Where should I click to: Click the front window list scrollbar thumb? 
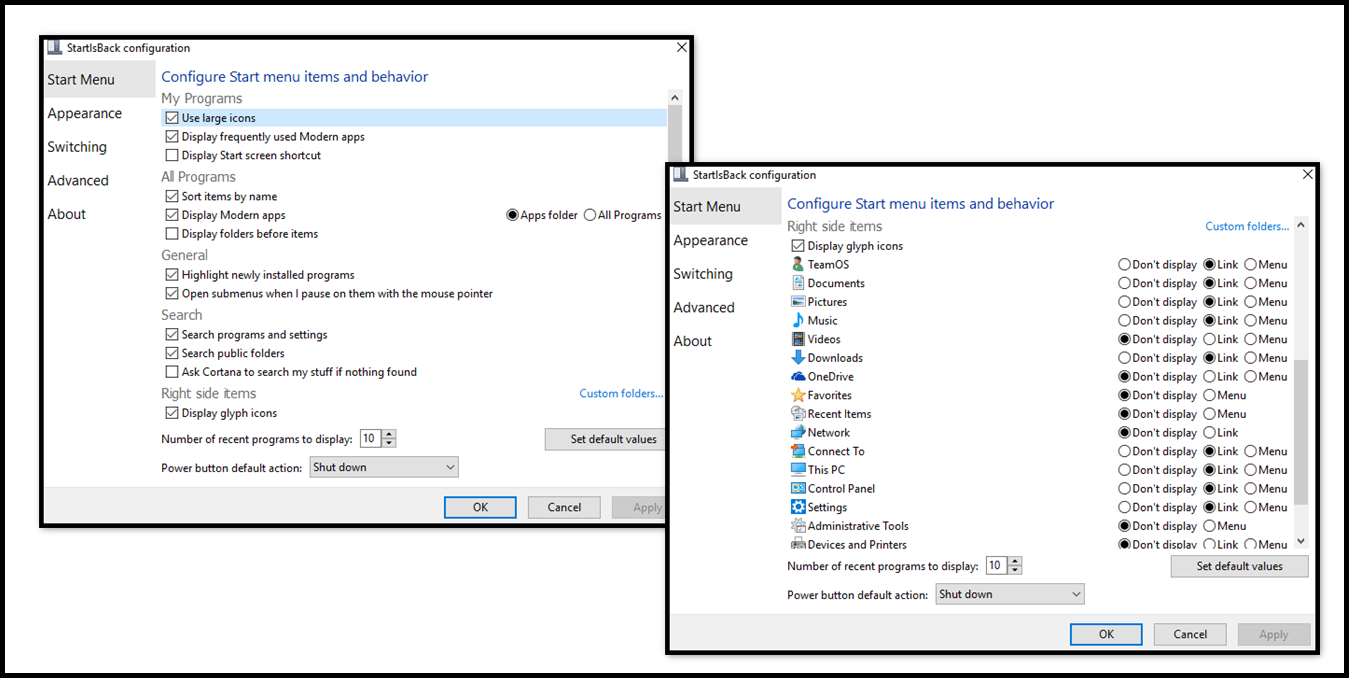(1301, 432)
